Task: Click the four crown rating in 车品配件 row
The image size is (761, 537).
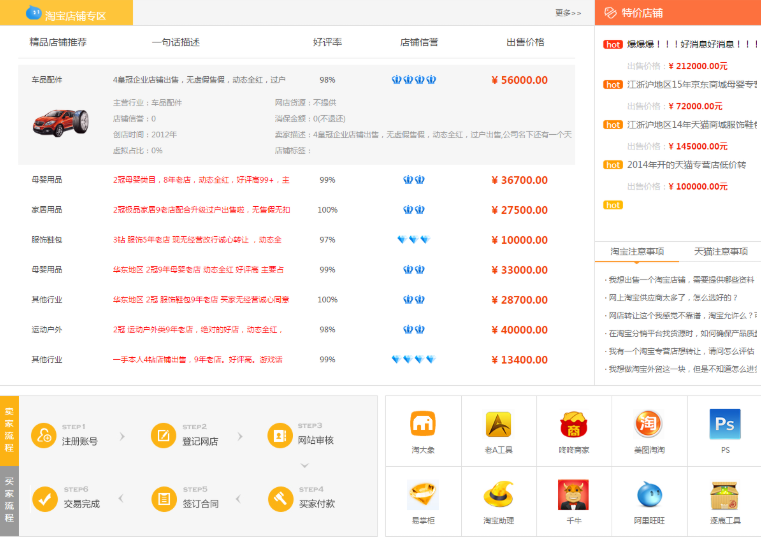Action: [x=414, y=80]
